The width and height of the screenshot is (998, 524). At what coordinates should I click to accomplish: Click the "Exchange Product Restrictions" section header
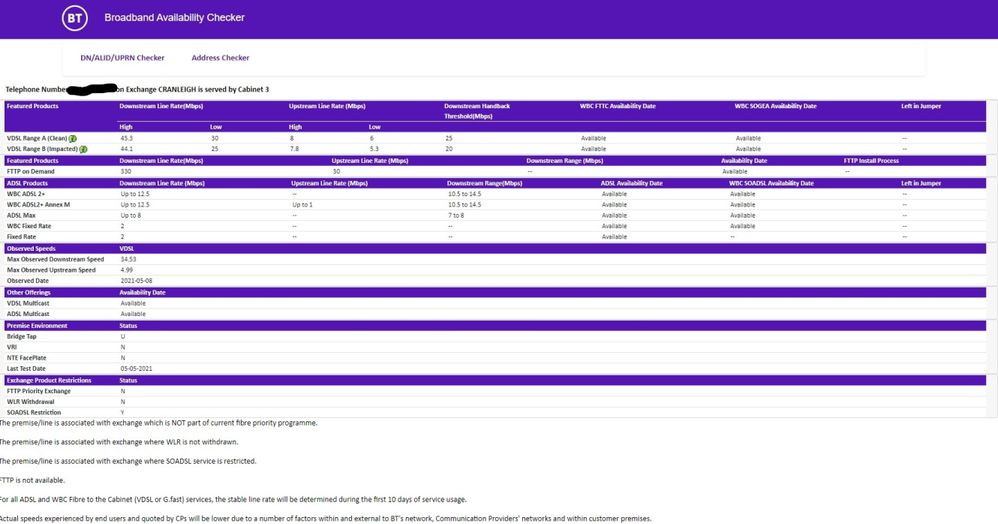pyautogui.click(x=49, y=381)
